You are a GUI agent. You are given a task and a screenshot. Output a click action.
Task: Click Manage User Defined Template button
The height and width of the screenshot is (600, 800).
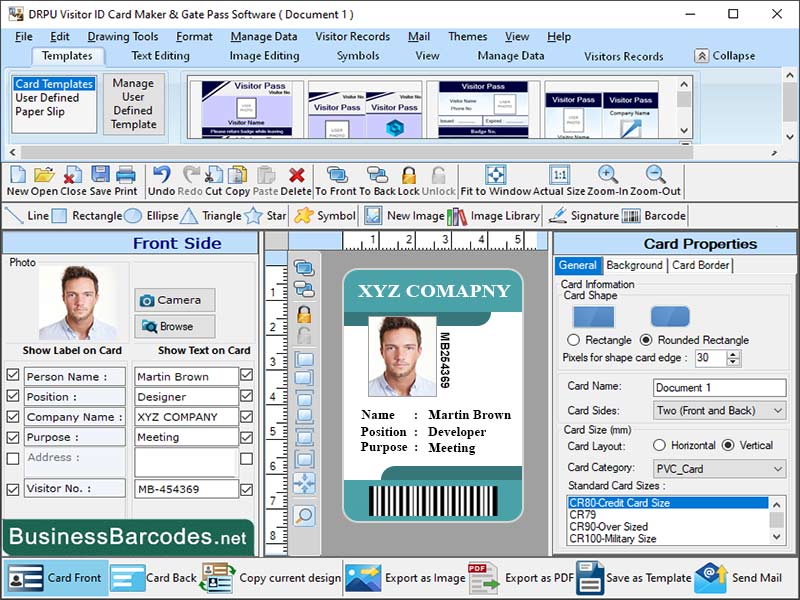(133, 104)
